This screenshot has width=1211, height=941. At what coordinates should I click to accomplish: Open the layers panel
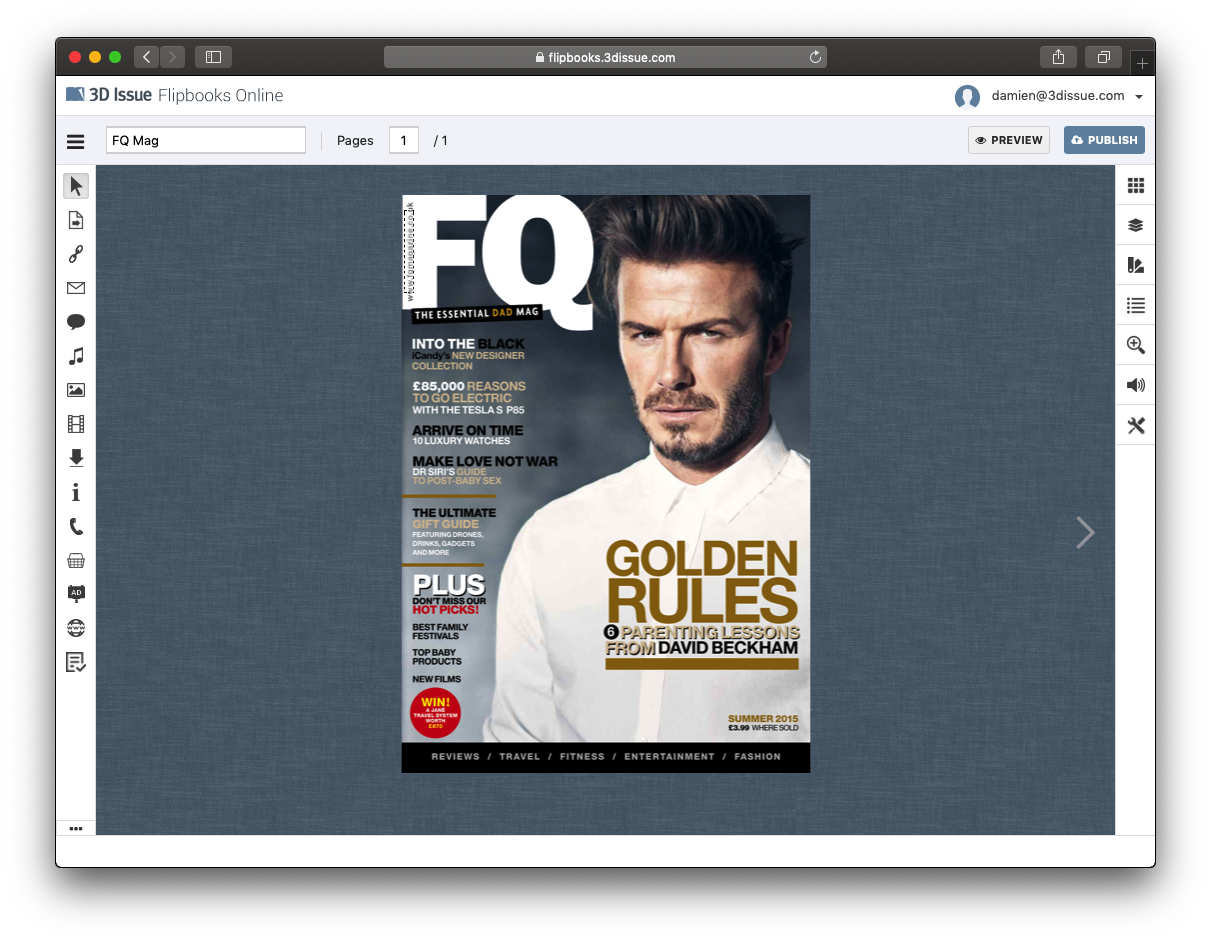(x=1135, y=225)
